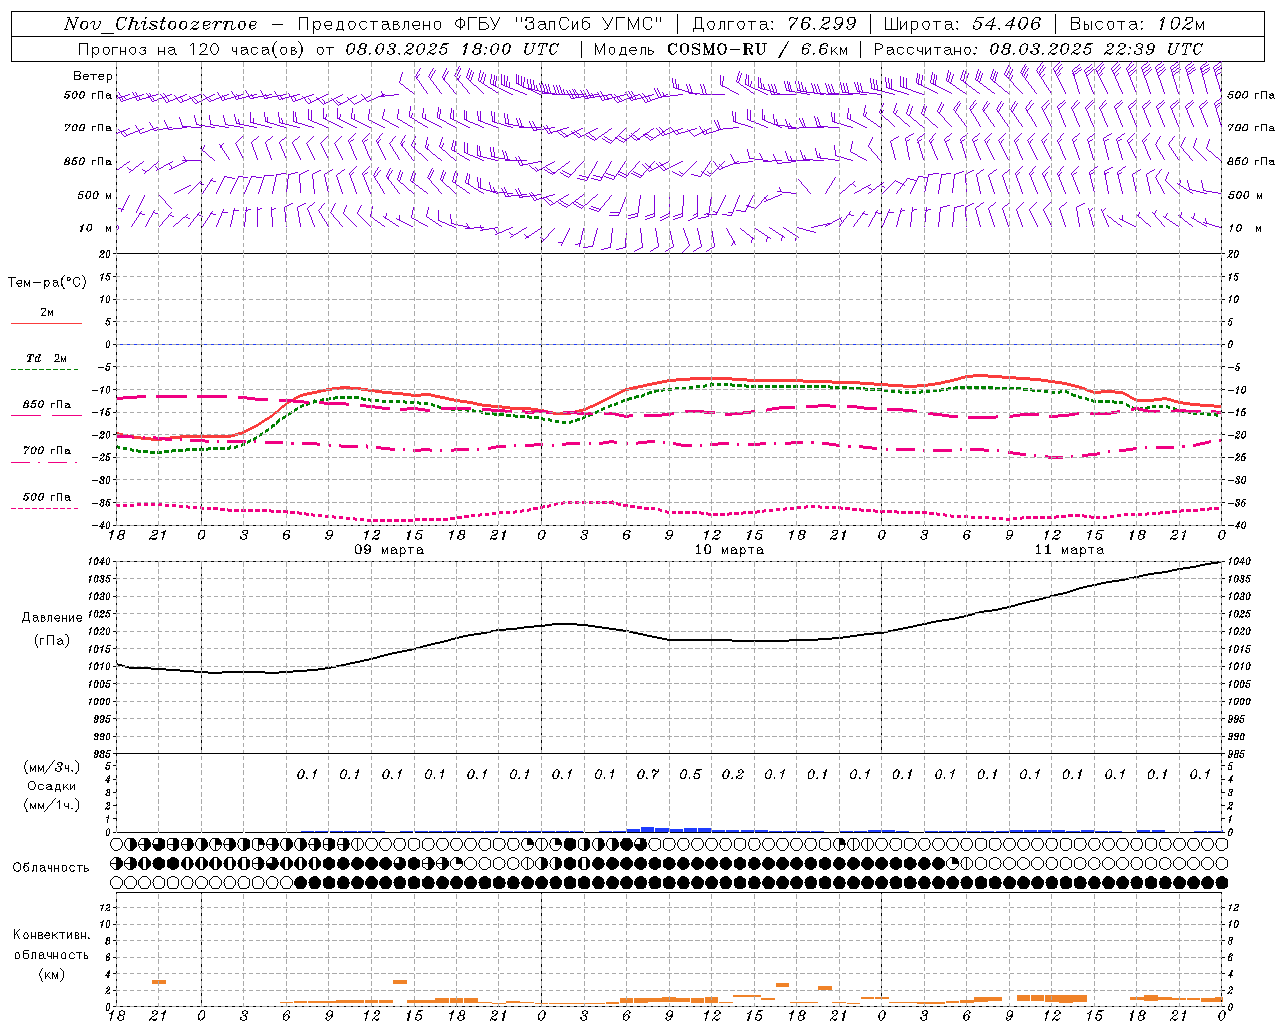This screenshot has height=1024, width=1280.
Task: Click the 0.2 precipitation value
Action: coord(733,774)
